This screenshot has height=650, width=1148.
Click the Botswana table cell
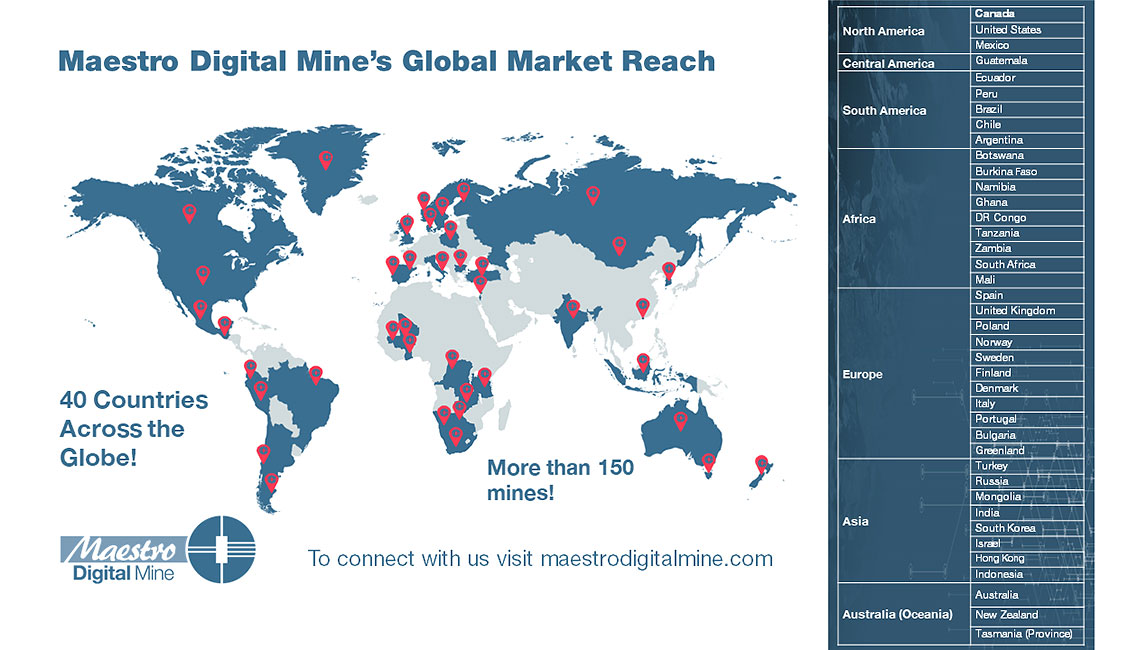click(1027, 156)
